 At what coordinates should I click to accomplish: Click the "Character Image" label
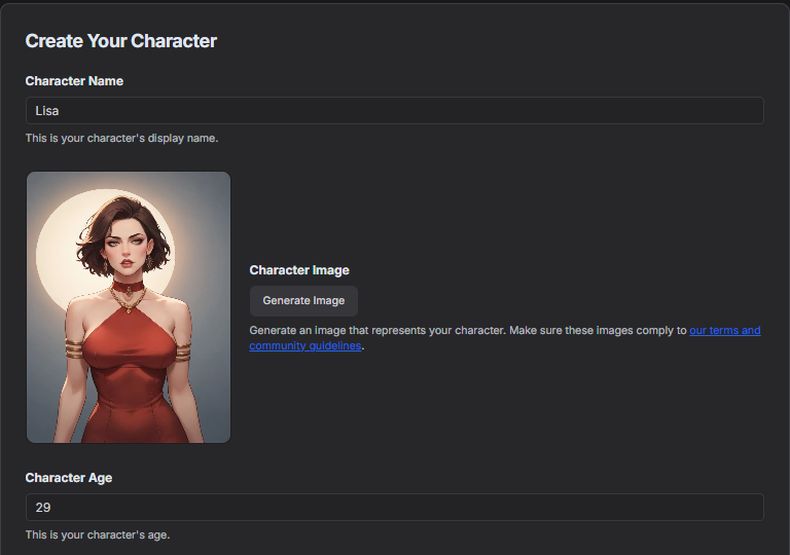point(299,270)
